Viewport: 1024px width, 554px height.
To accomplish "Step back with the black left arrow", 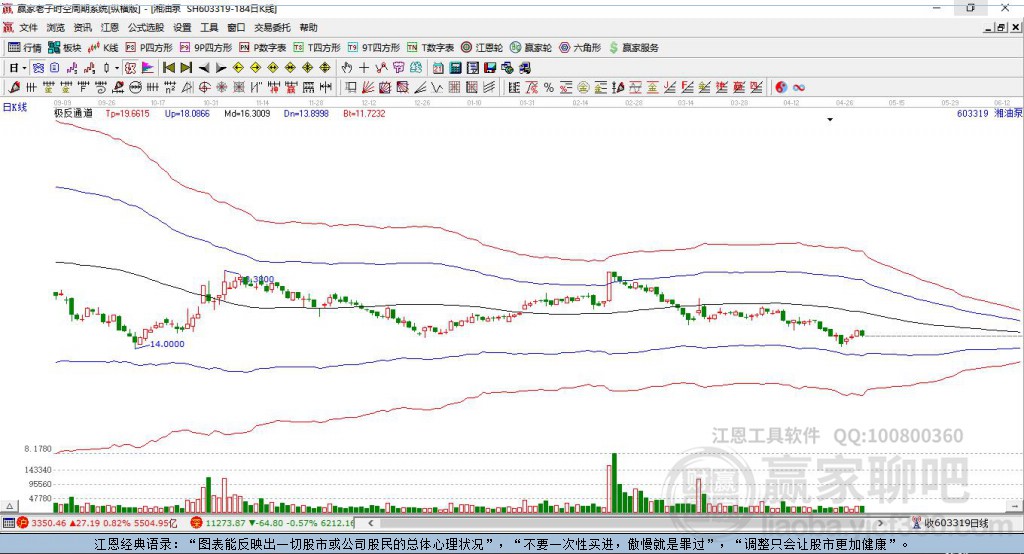I will pos(204,68).
